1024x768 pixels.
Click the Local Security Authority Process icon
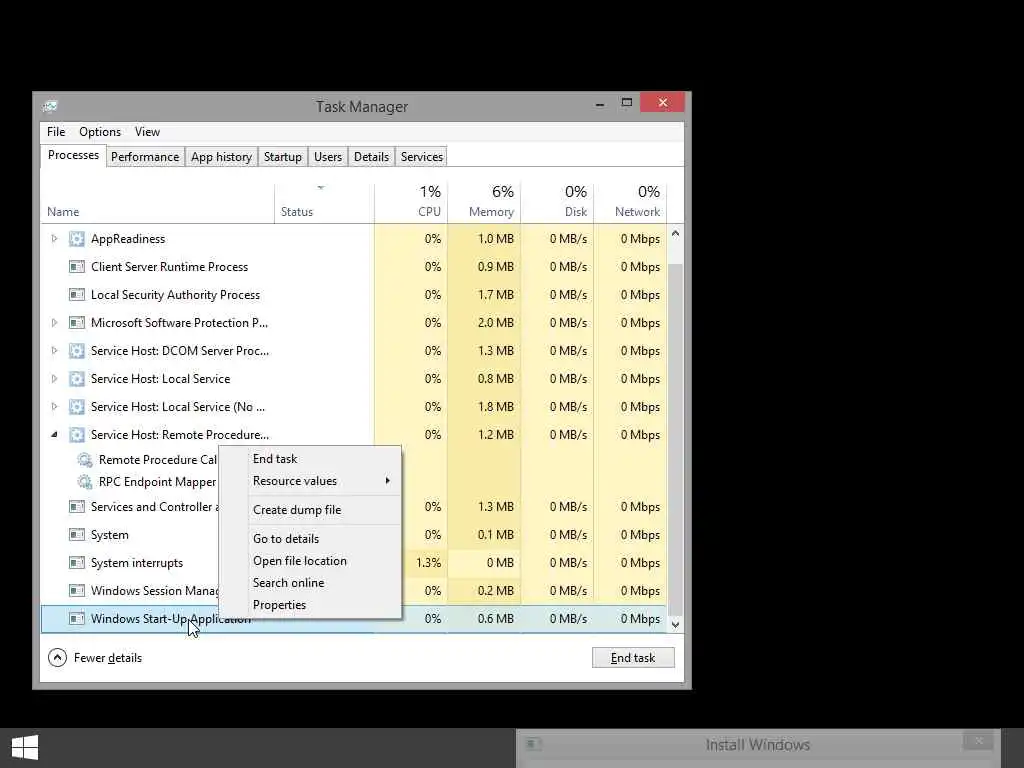pyautogui.click(x=76, y=295)
